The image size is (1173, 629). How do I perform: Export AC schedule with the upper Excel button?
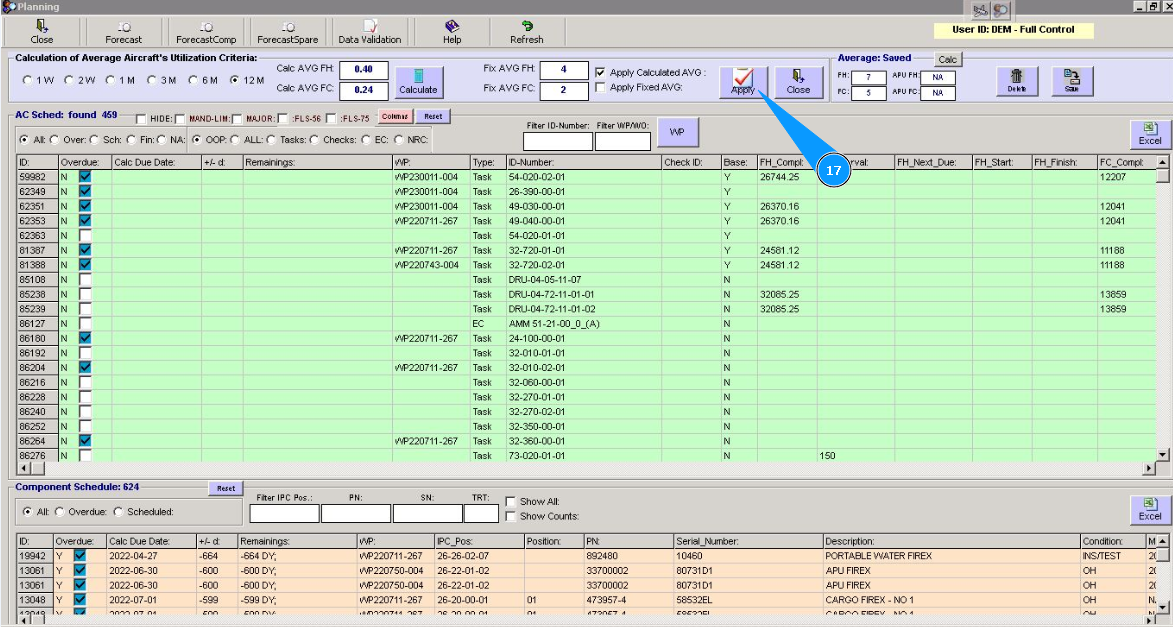pyautogui.click(x=1150, y=134)
